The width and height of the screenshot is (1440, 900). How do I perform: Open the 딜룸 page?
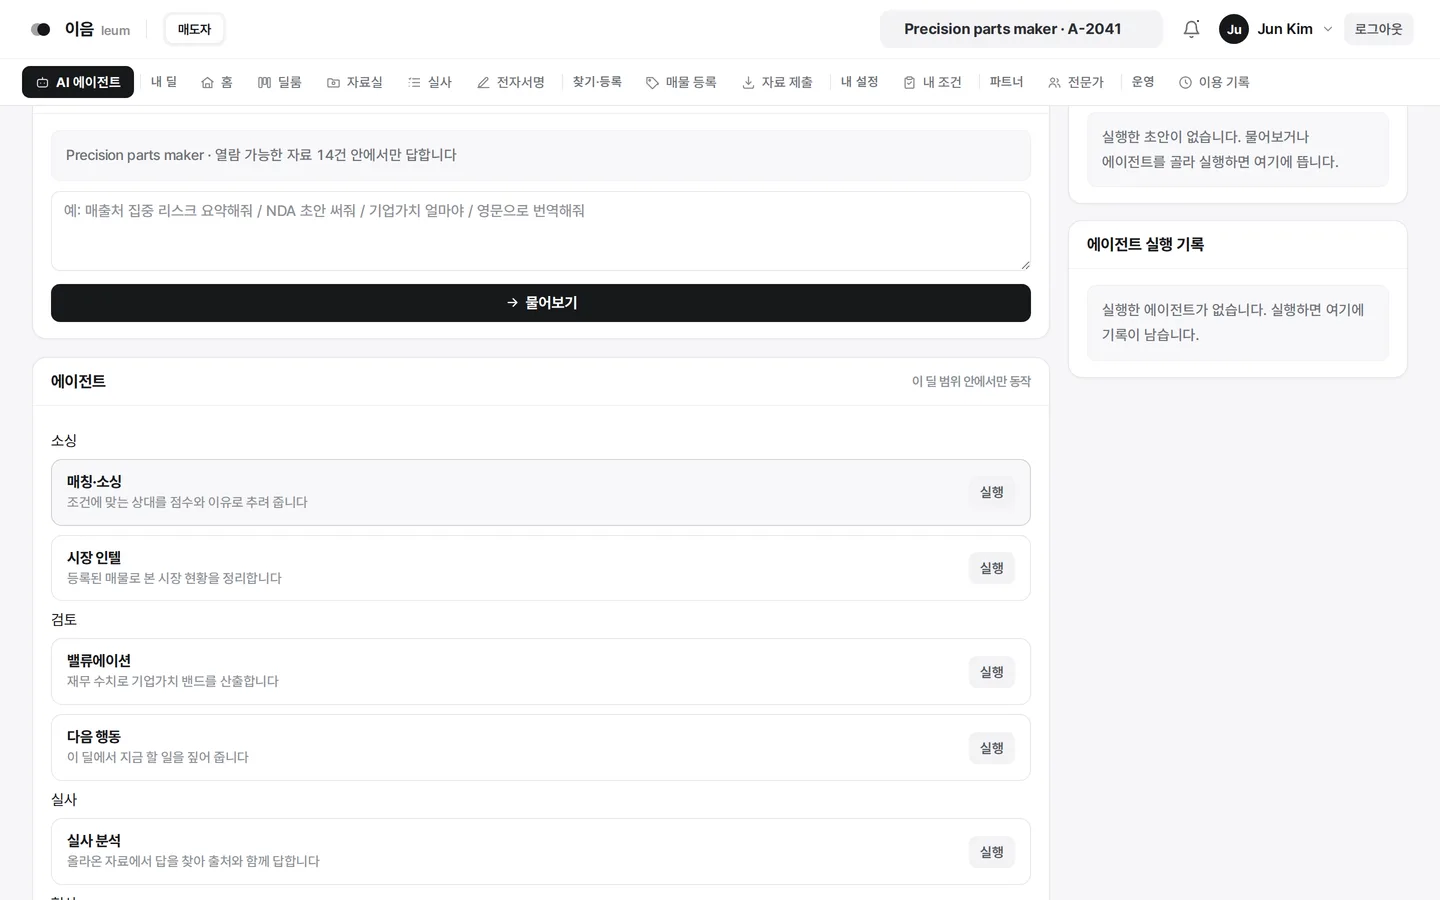click(280, 82)
